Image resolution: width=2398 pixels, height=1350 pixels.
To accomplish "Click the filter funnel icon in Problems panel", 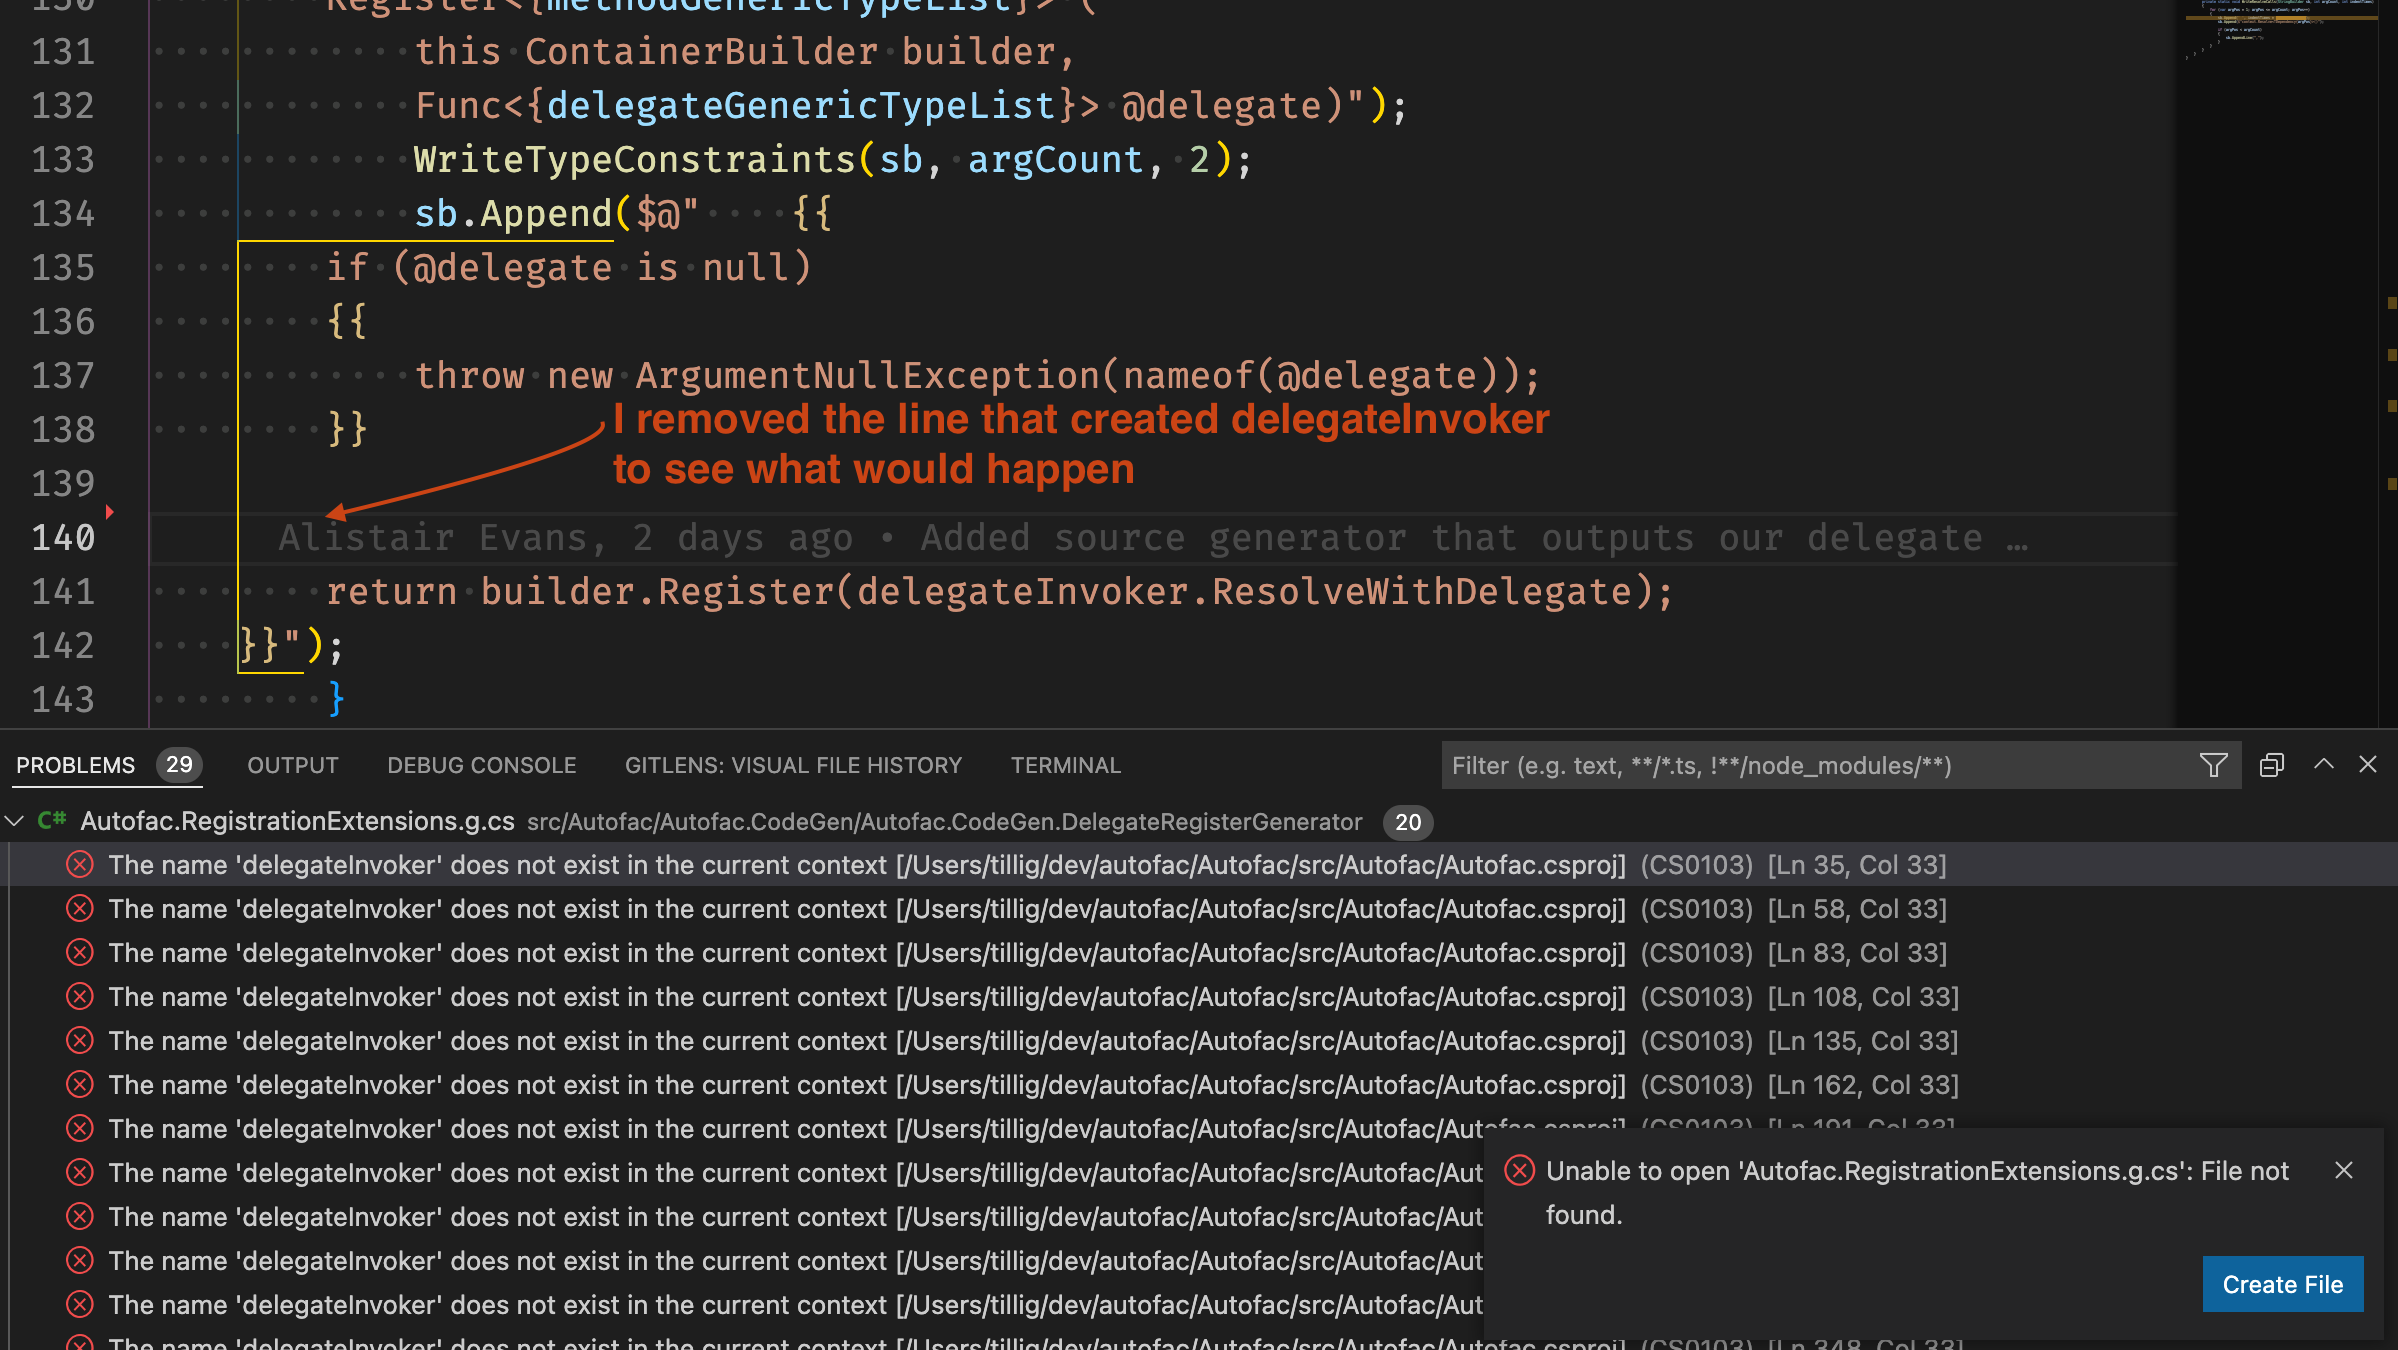I will pos(2213,765).
